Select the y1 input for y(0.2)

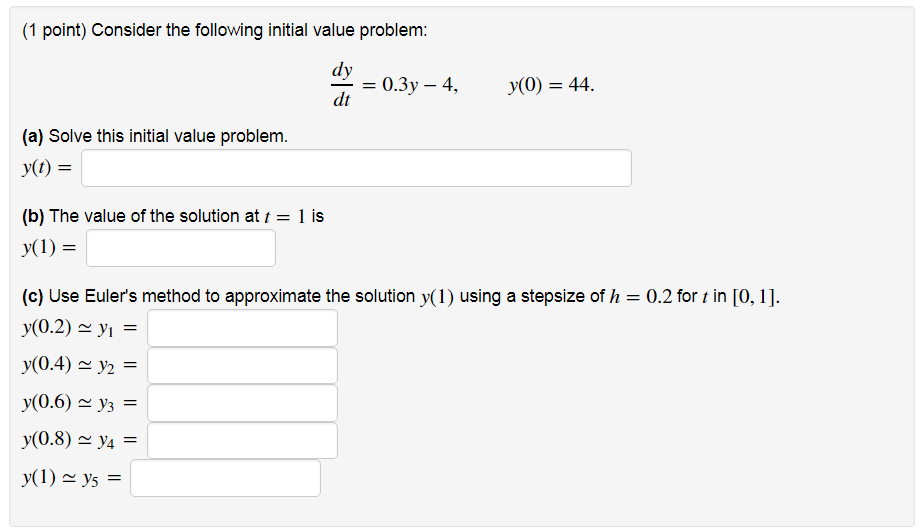click(243, 328)
